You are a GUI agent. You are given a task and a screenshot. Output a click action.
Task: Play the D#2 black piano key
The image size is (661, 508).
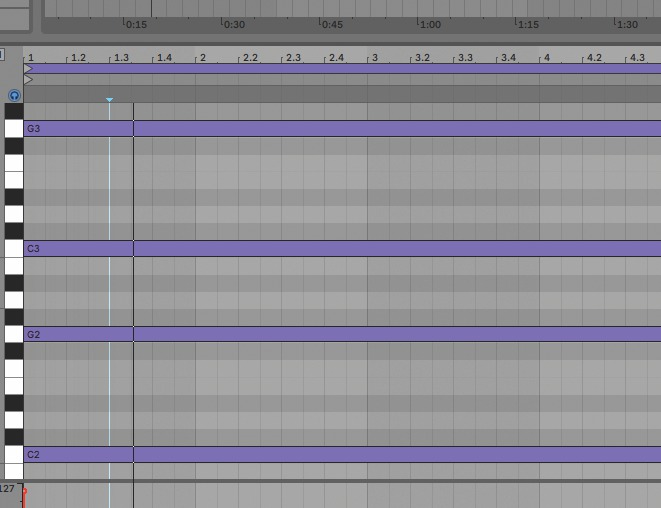14,403
